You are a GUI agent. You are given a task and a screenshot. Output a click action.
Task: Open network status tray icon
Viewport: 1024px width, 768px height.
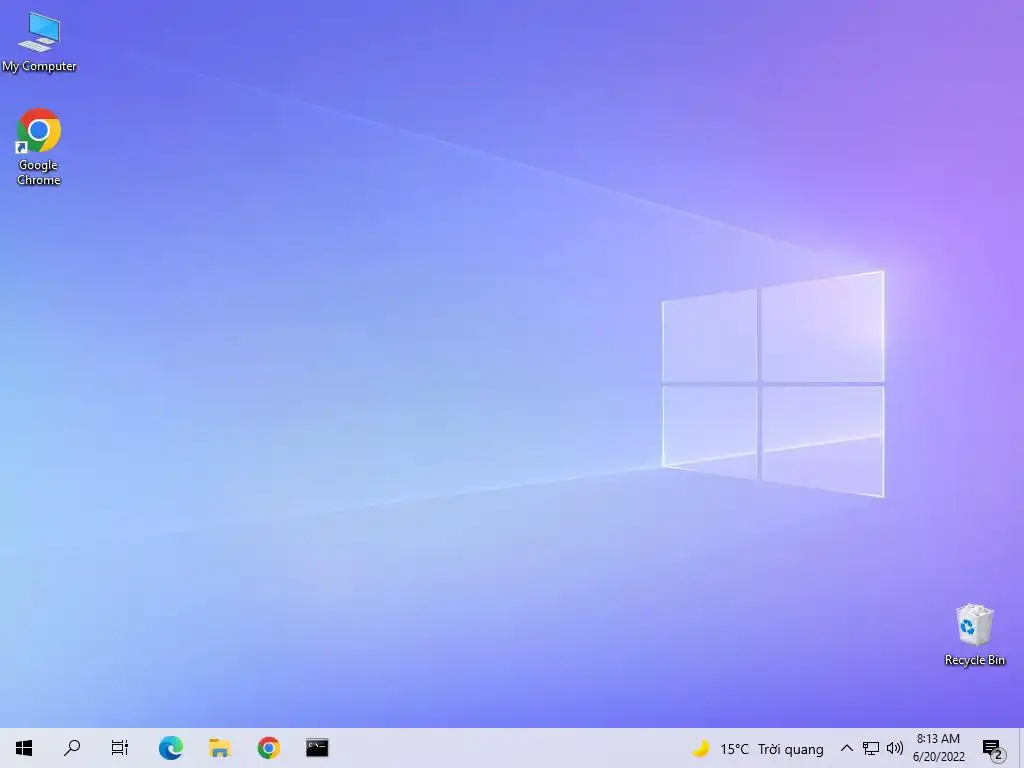(x=871, y=748)
